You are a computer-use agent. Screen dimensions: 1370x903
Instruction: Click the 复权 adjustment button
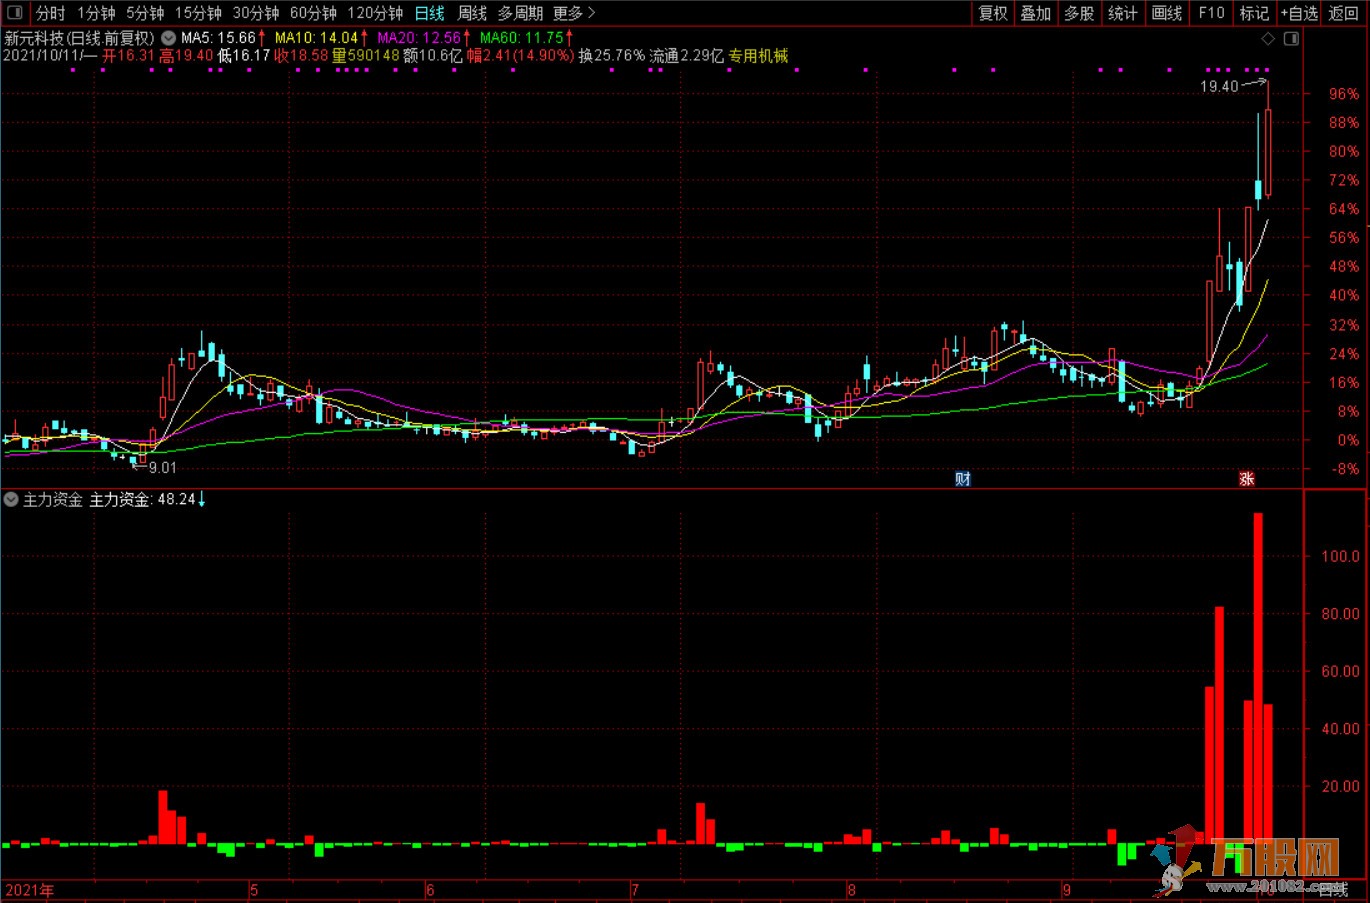pos(993,13)
